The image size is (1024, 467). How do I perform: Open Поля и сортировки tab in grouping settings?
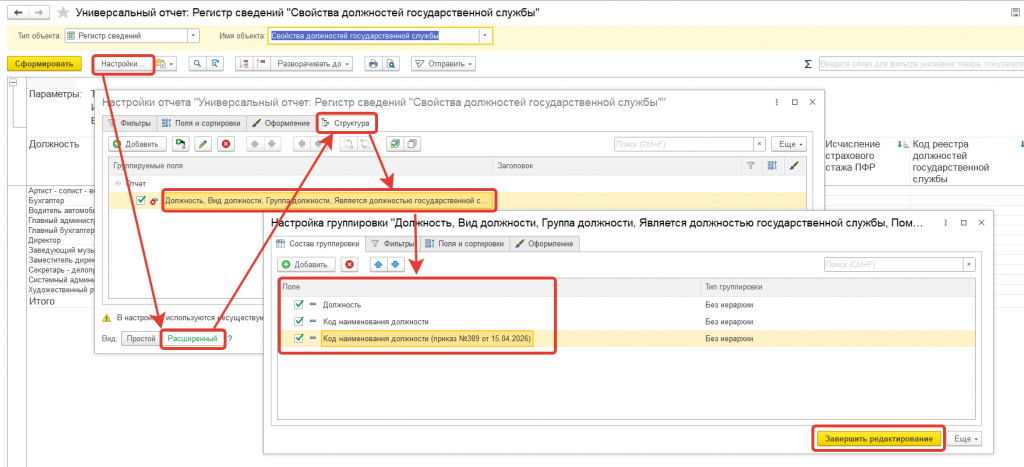464,244
